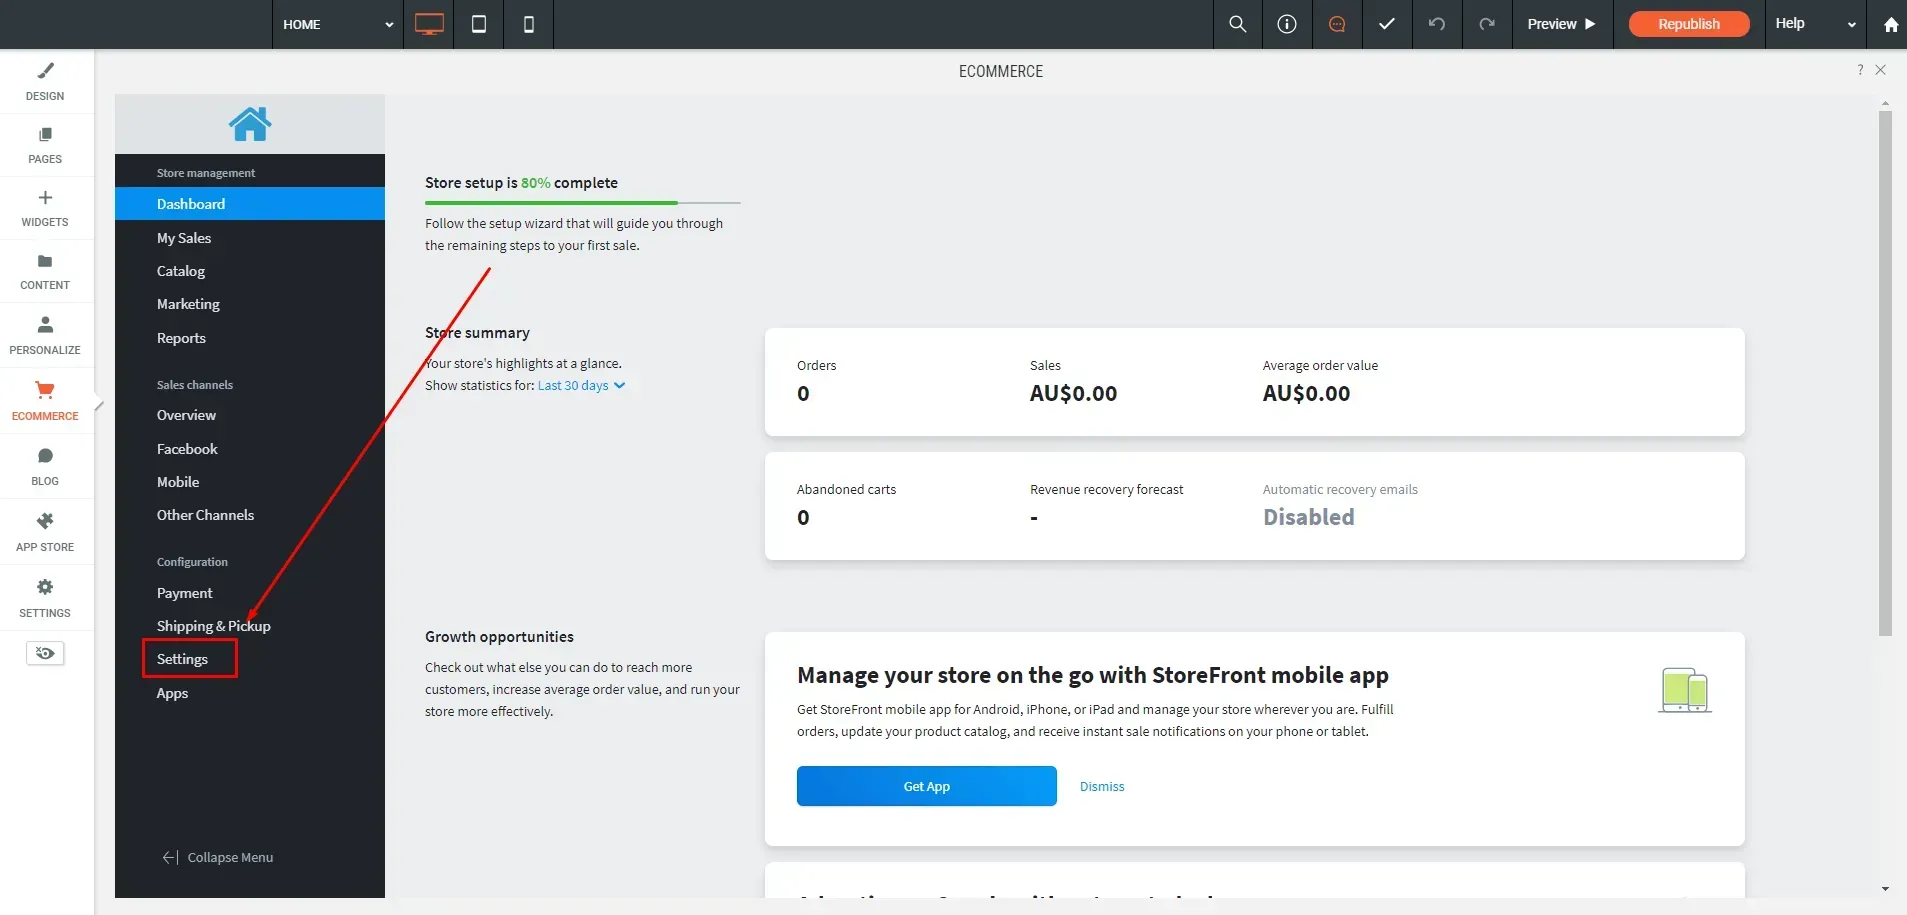Select Dashboard menu item
The image size is (1907, 915).
[250, 204]
